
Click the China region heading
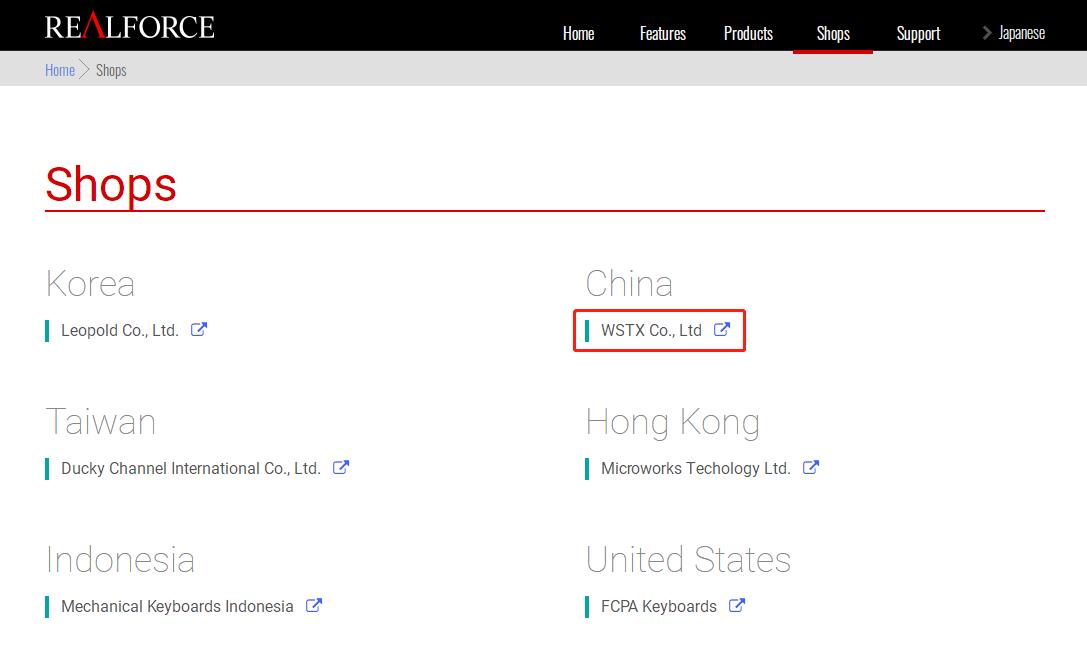point(629,284)
